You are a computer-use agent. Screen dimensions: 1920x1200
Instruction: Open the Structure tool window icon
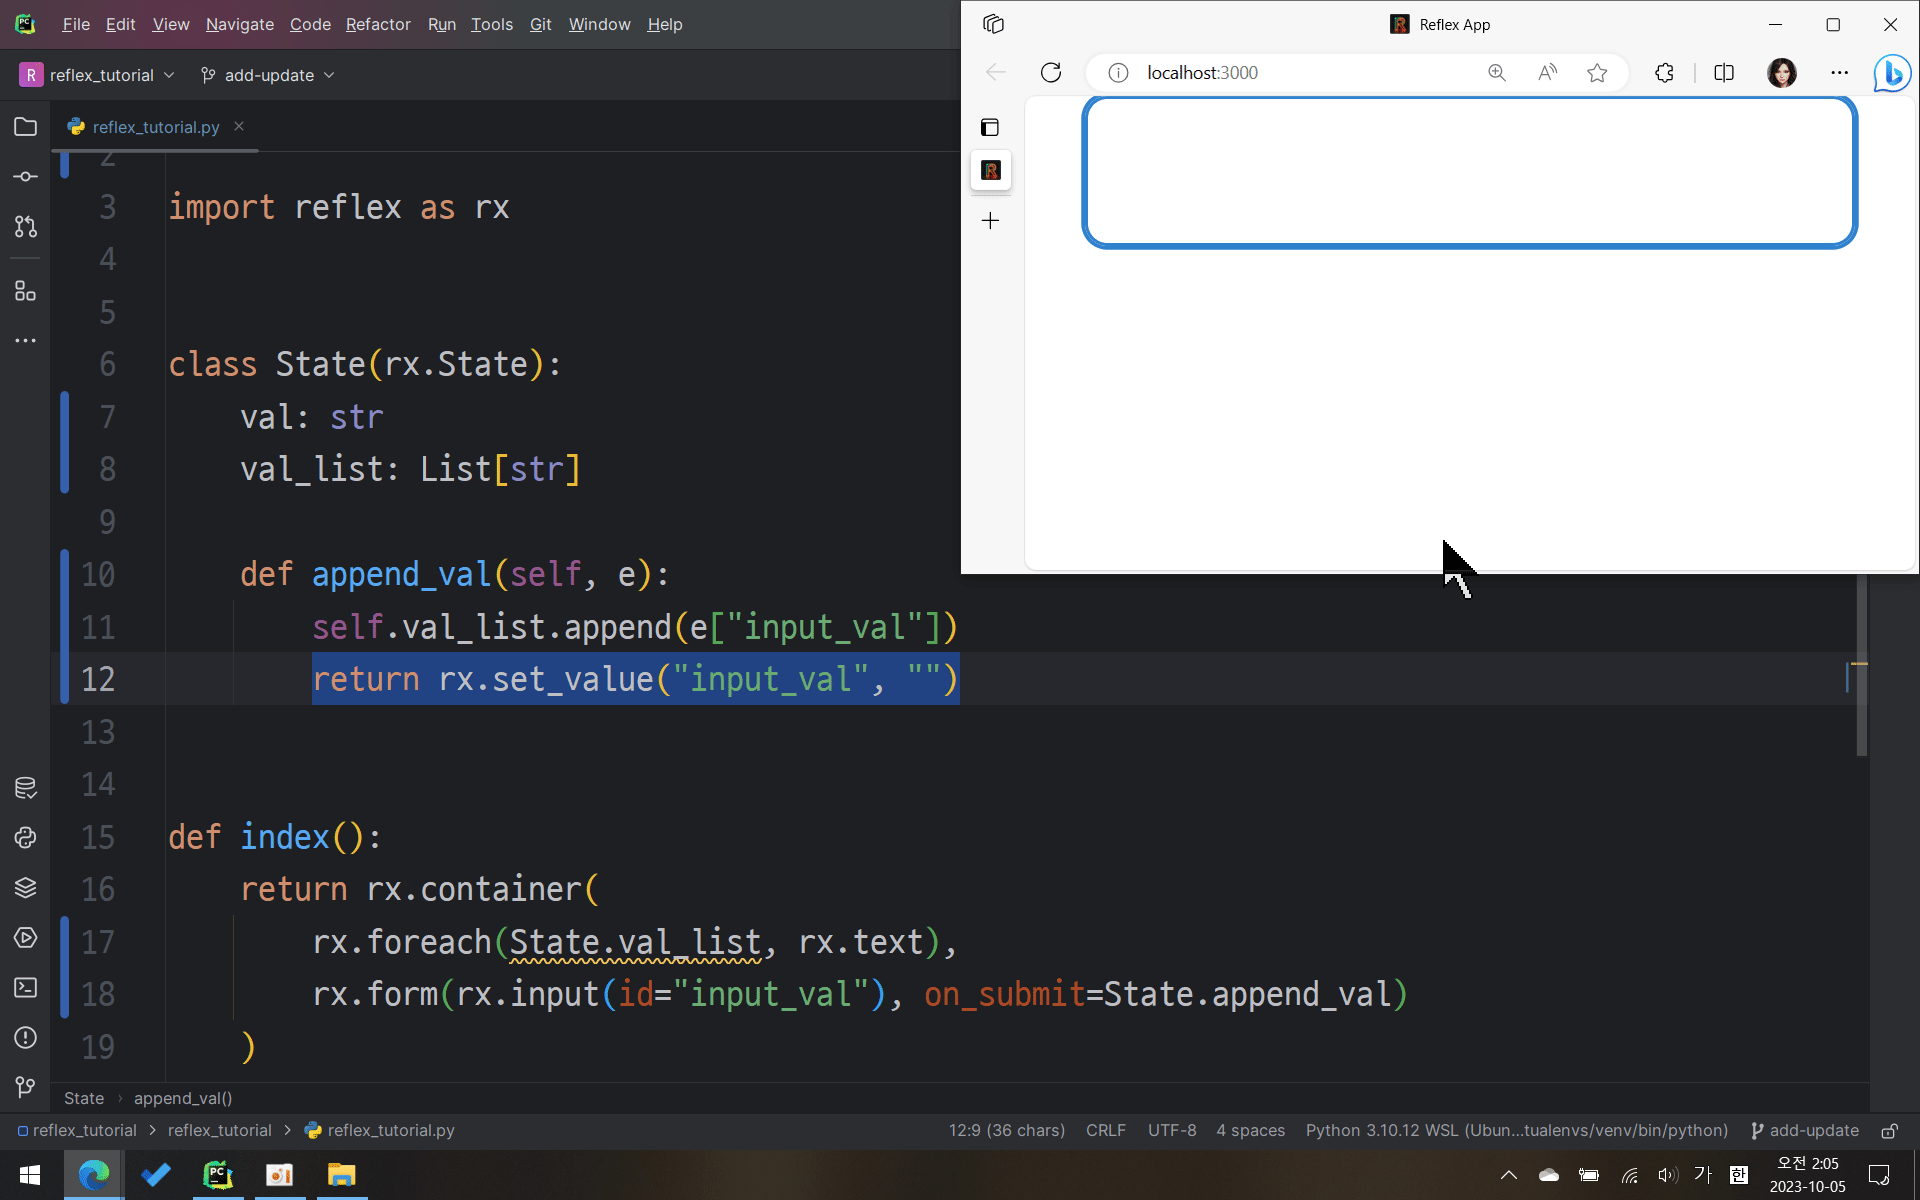(x=26, y=291)
